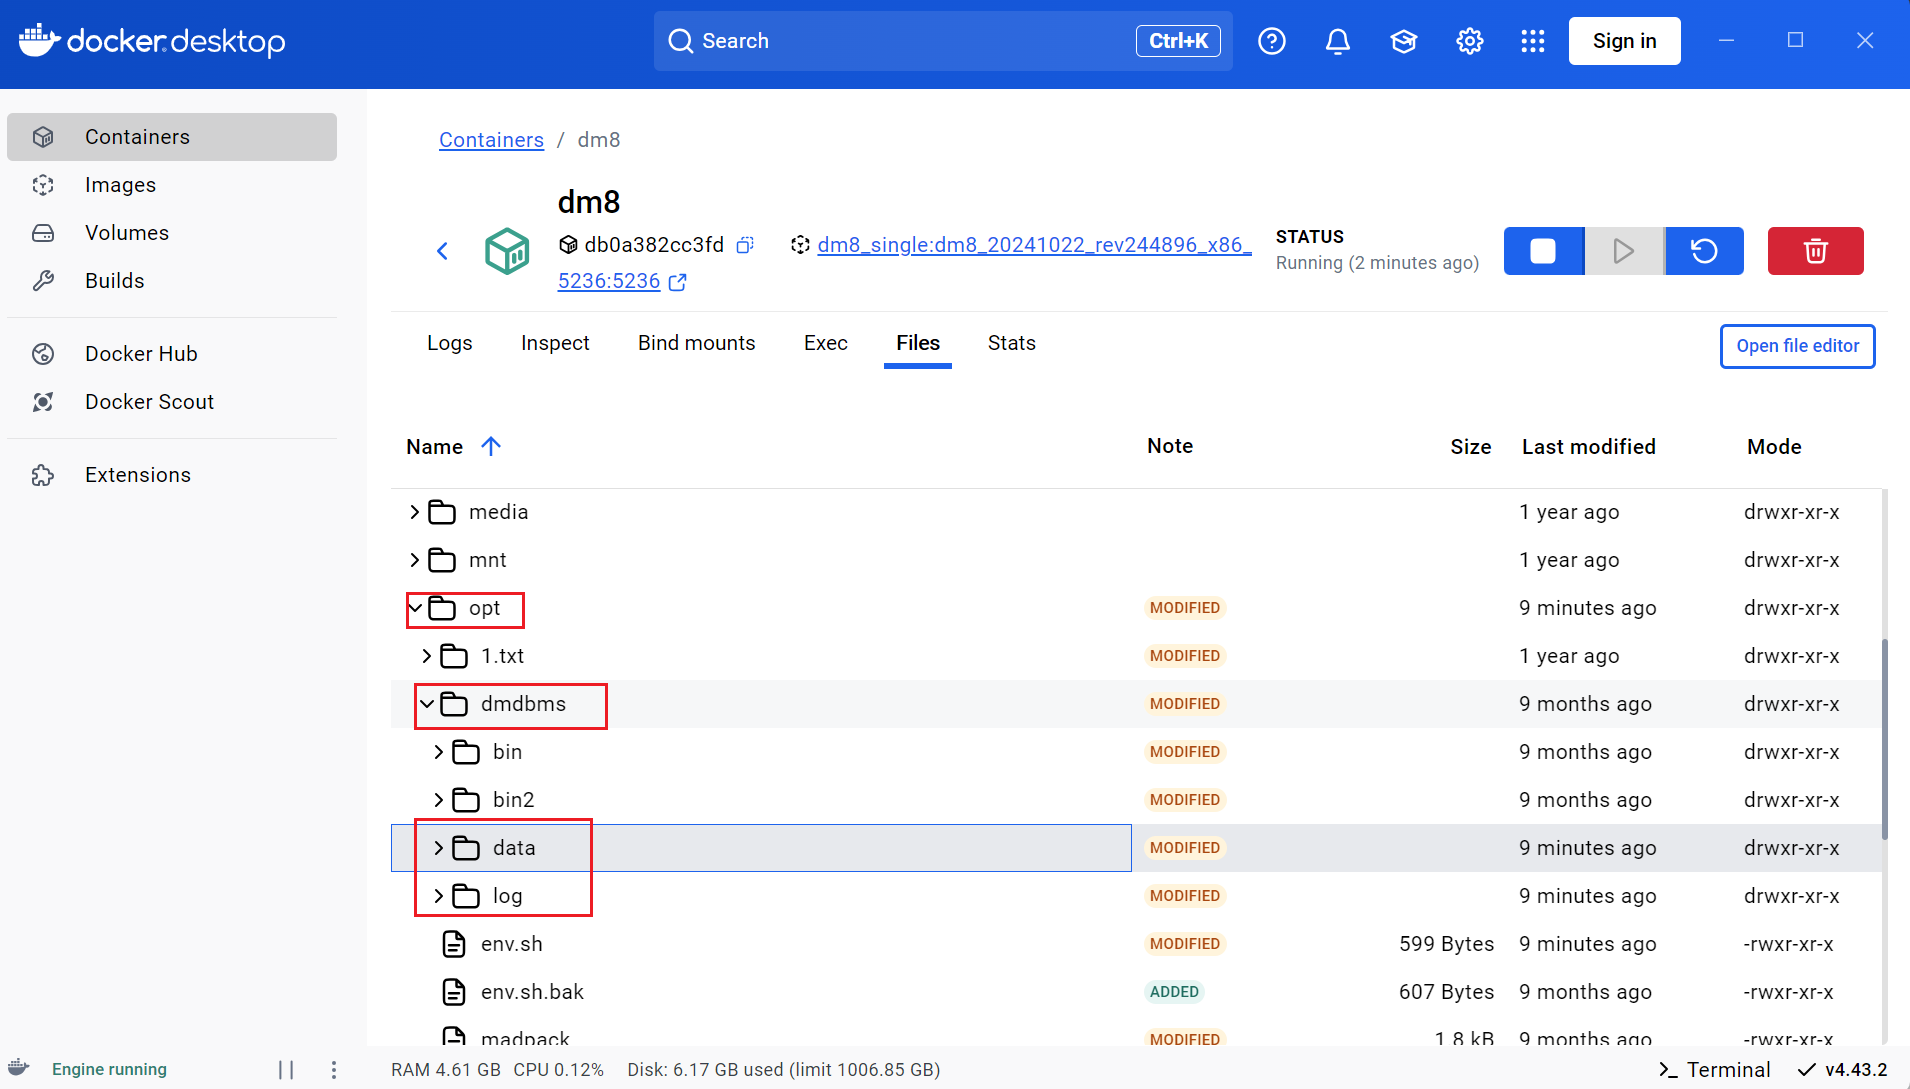Viewport: 1910px width, 1089px height.
Task: Click the Start container play button
Action: tap(1624, 251)
